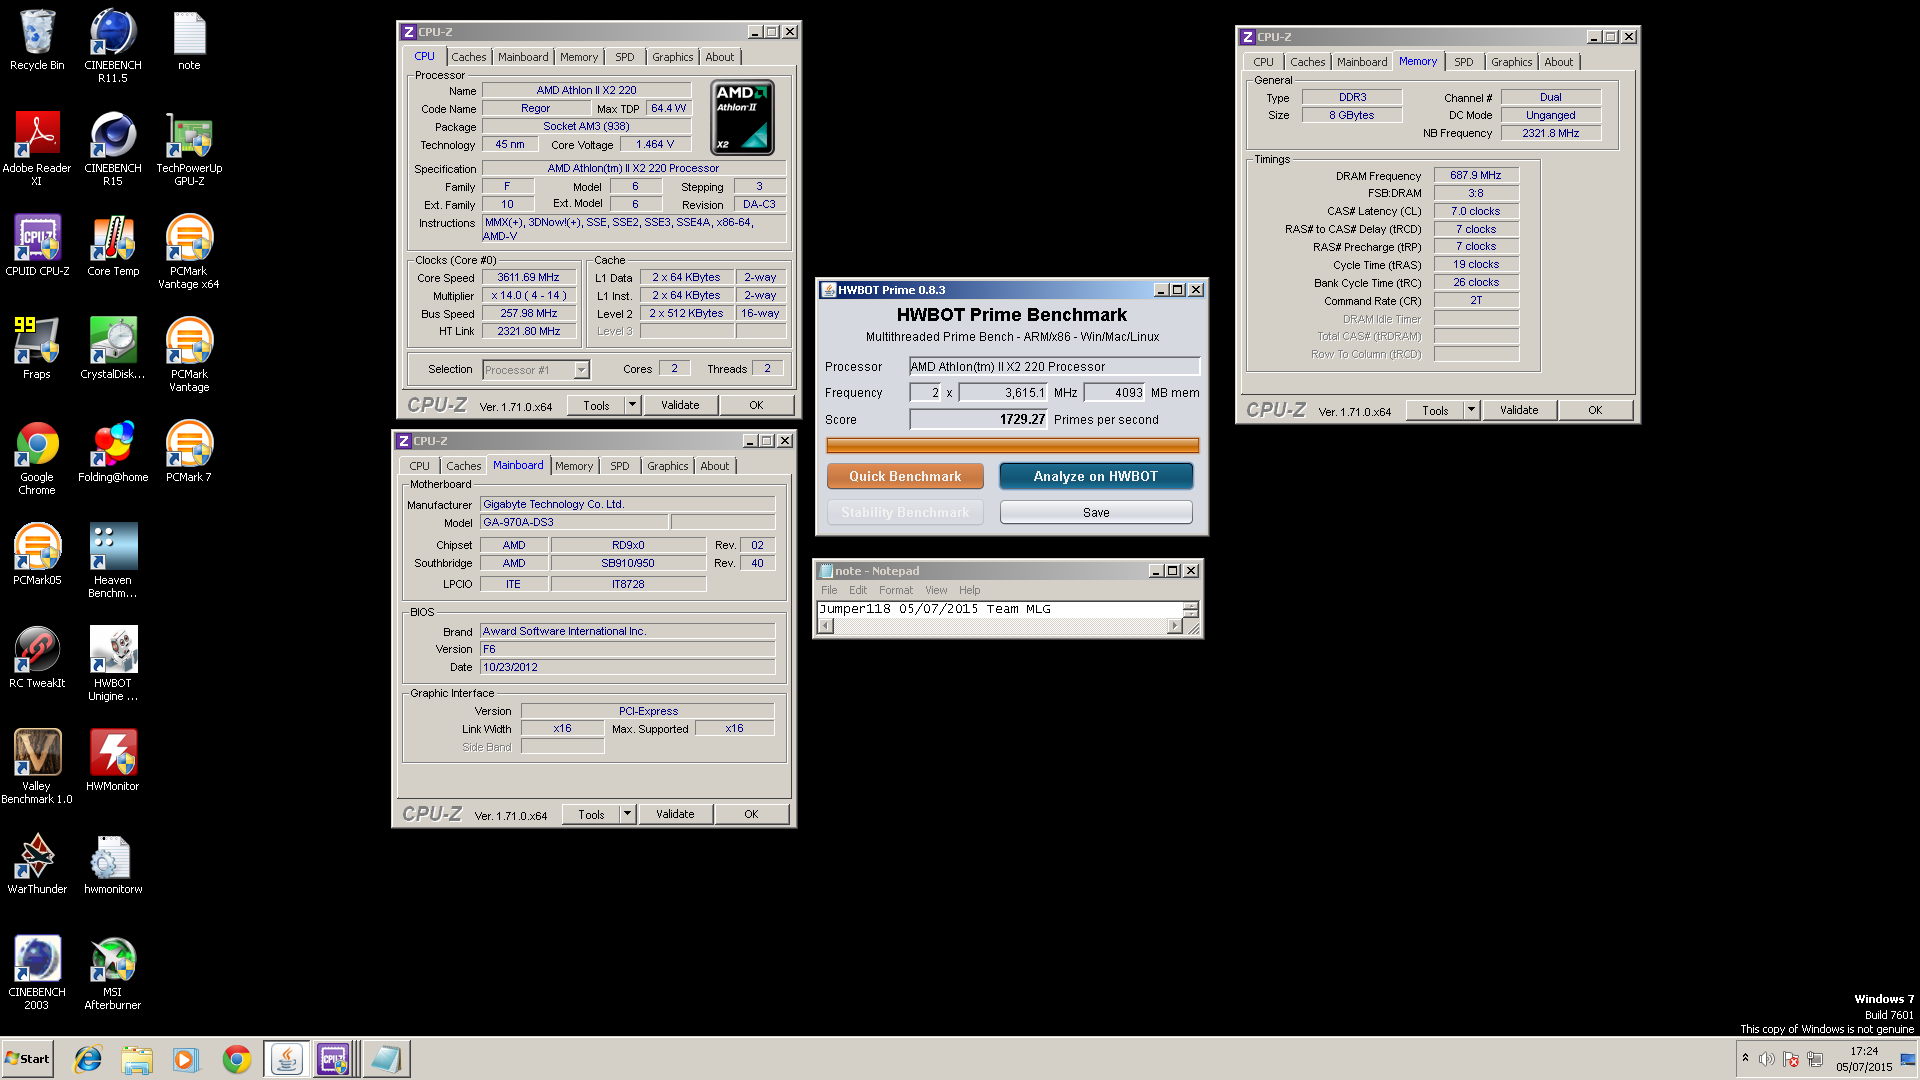This screenshot has height=1080, width=1920.
Task: Open volume control in system tray
Action: click(1767, 1059)
